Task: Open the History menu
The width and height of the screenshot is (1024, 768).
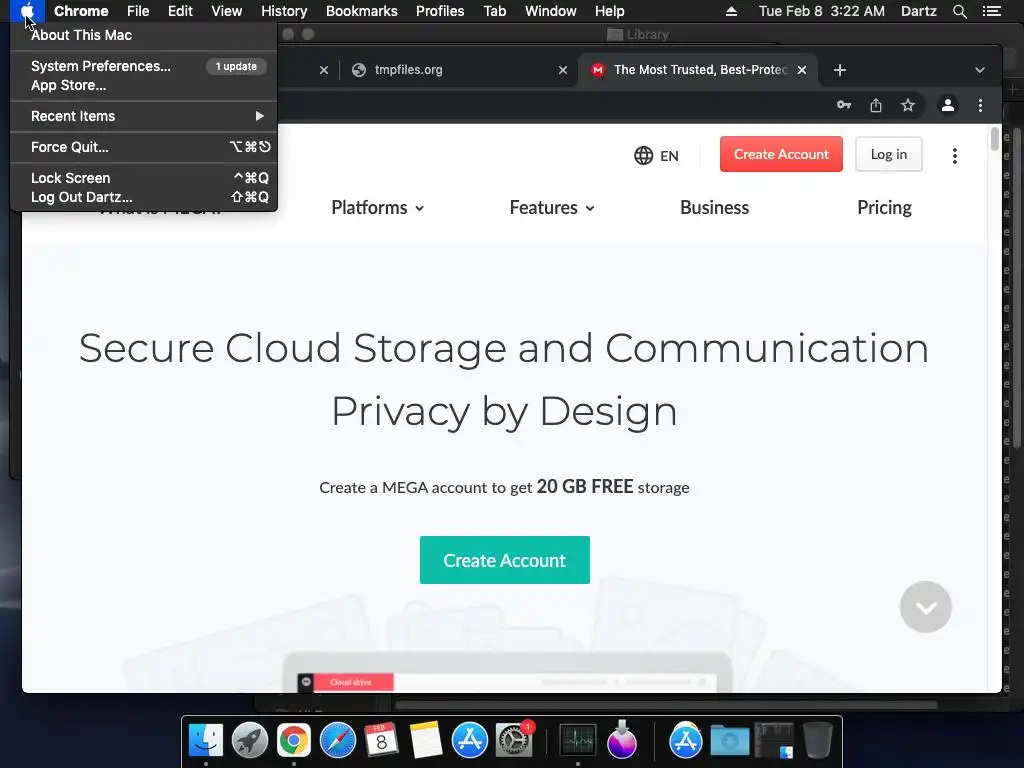Action: coord(284,11)
